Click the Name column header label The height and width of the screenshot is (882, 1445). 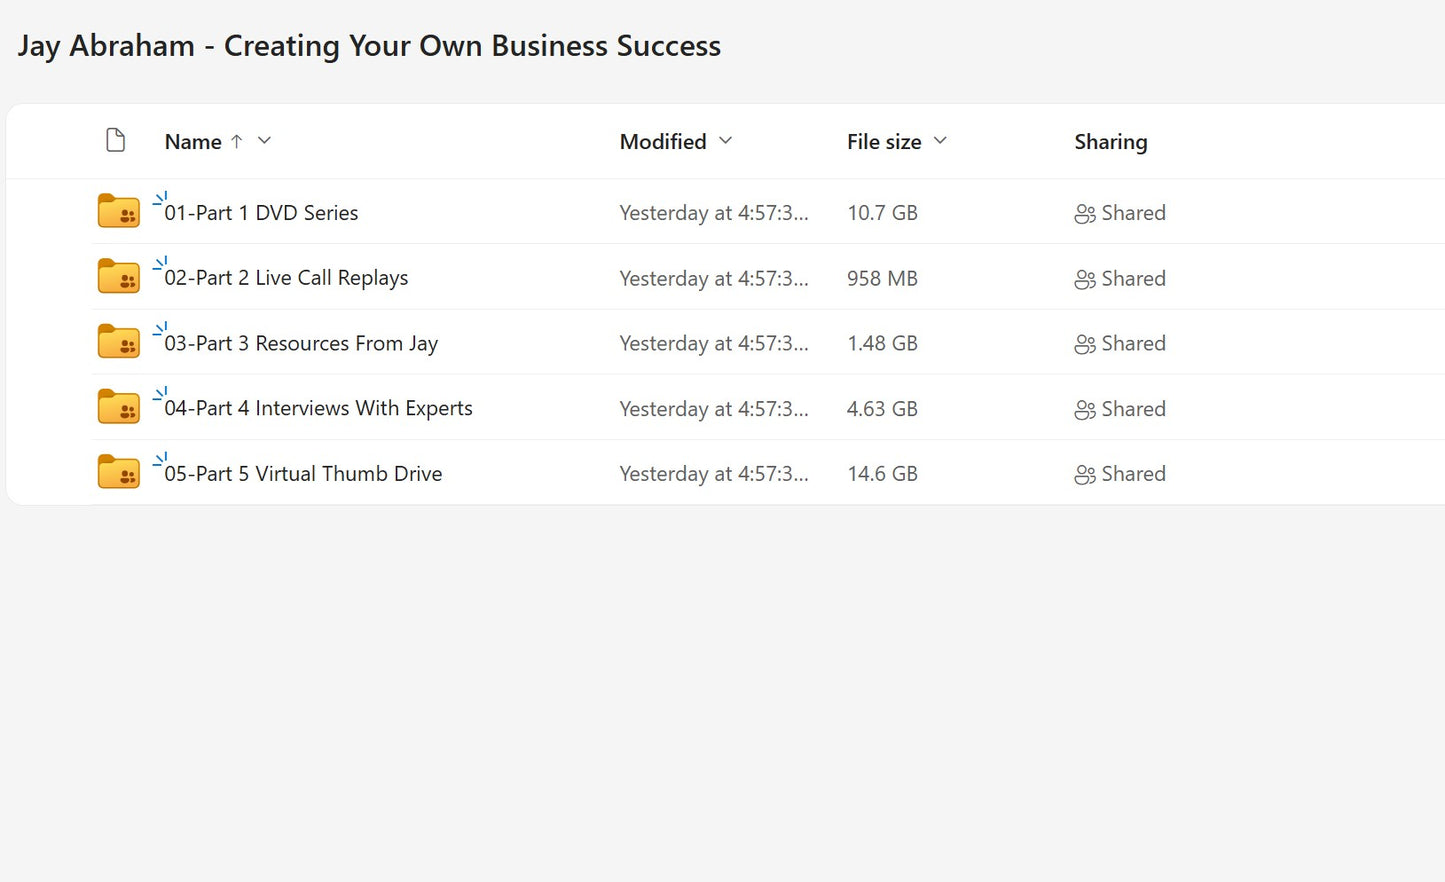pos(192,141)
